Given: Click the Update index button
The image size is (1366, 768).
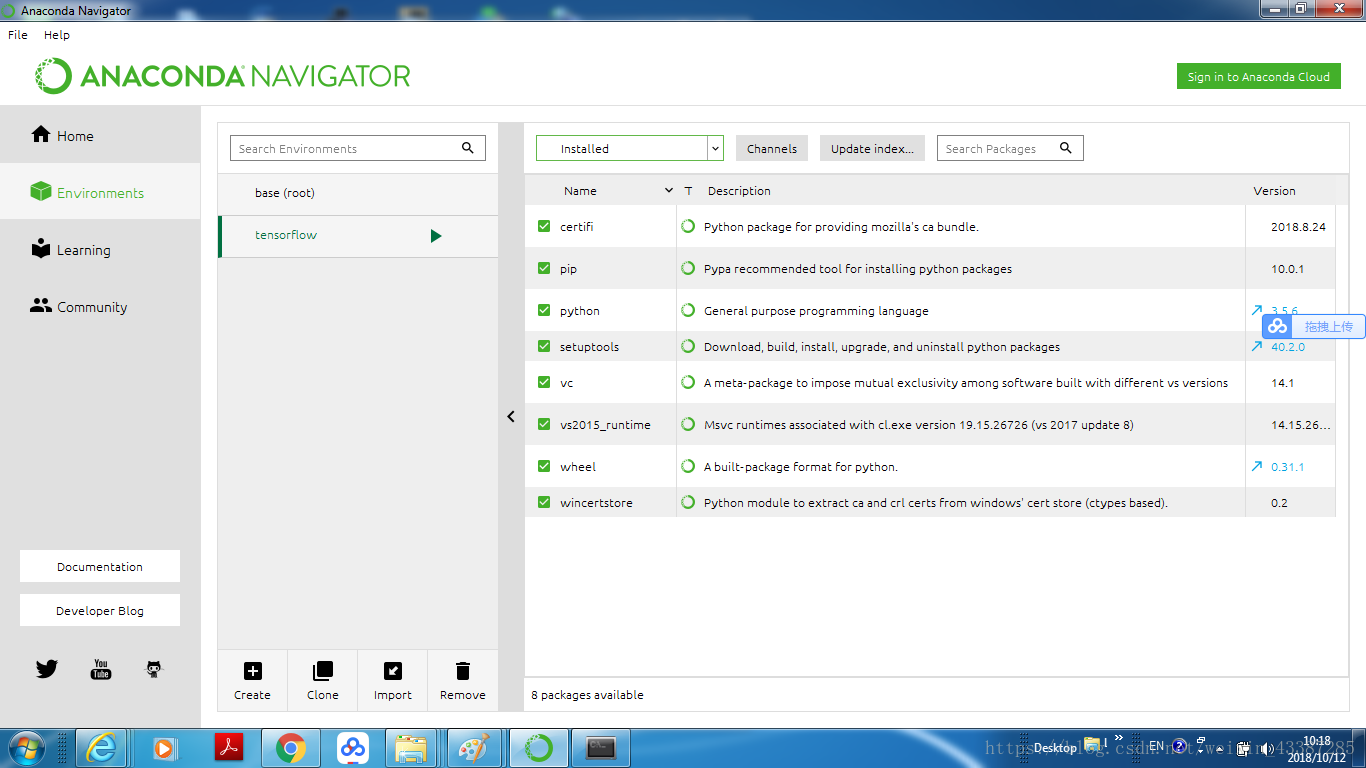Looking at the screenshot, I should (x=872, y=148).
